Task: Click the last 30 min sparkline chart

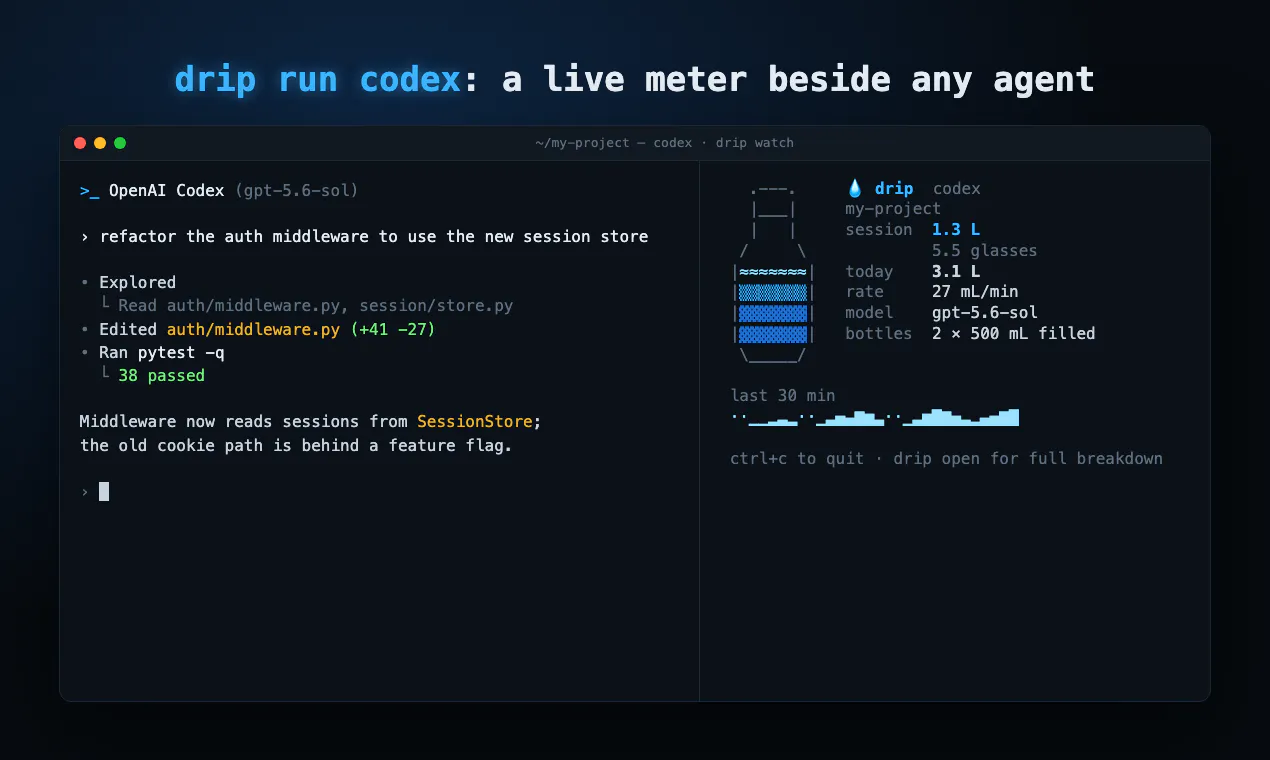Action: (875, 417)
